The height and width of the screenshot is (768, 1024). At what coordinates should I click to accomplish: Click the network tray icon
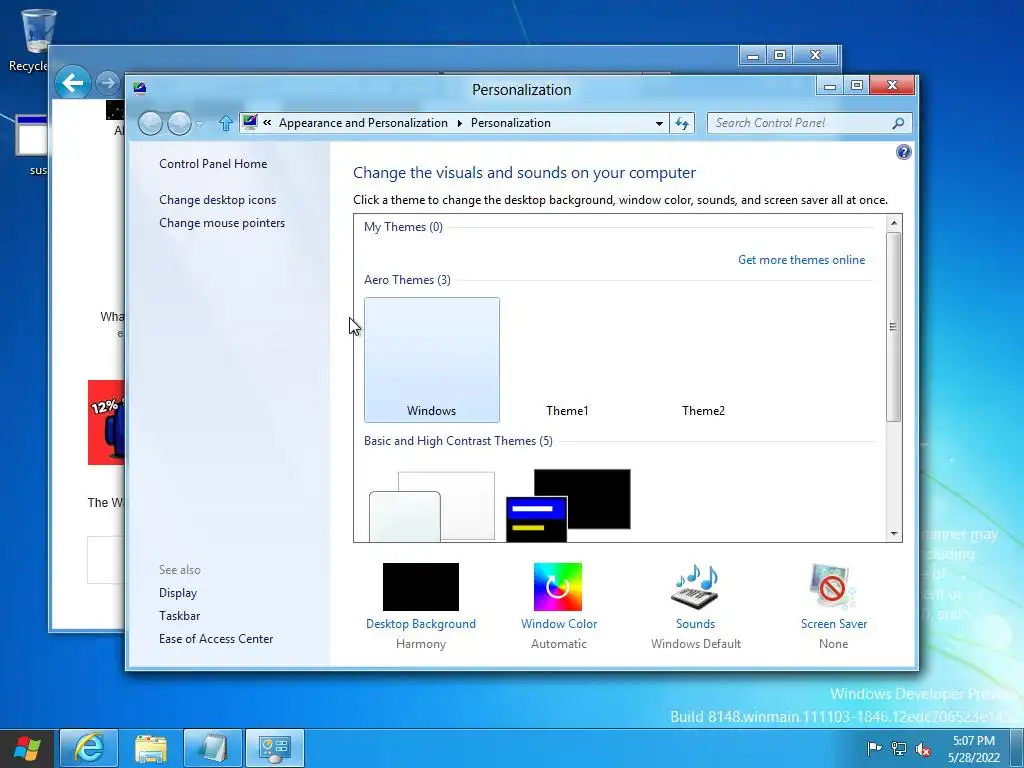click(899, 748)
